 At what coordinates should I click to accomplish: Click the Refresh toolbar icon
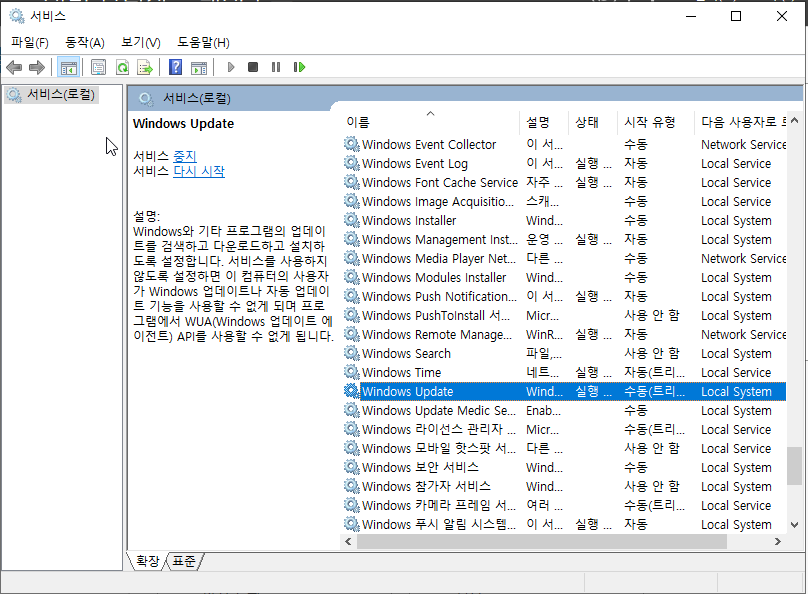pyautogui.click(x=122, y=67)
